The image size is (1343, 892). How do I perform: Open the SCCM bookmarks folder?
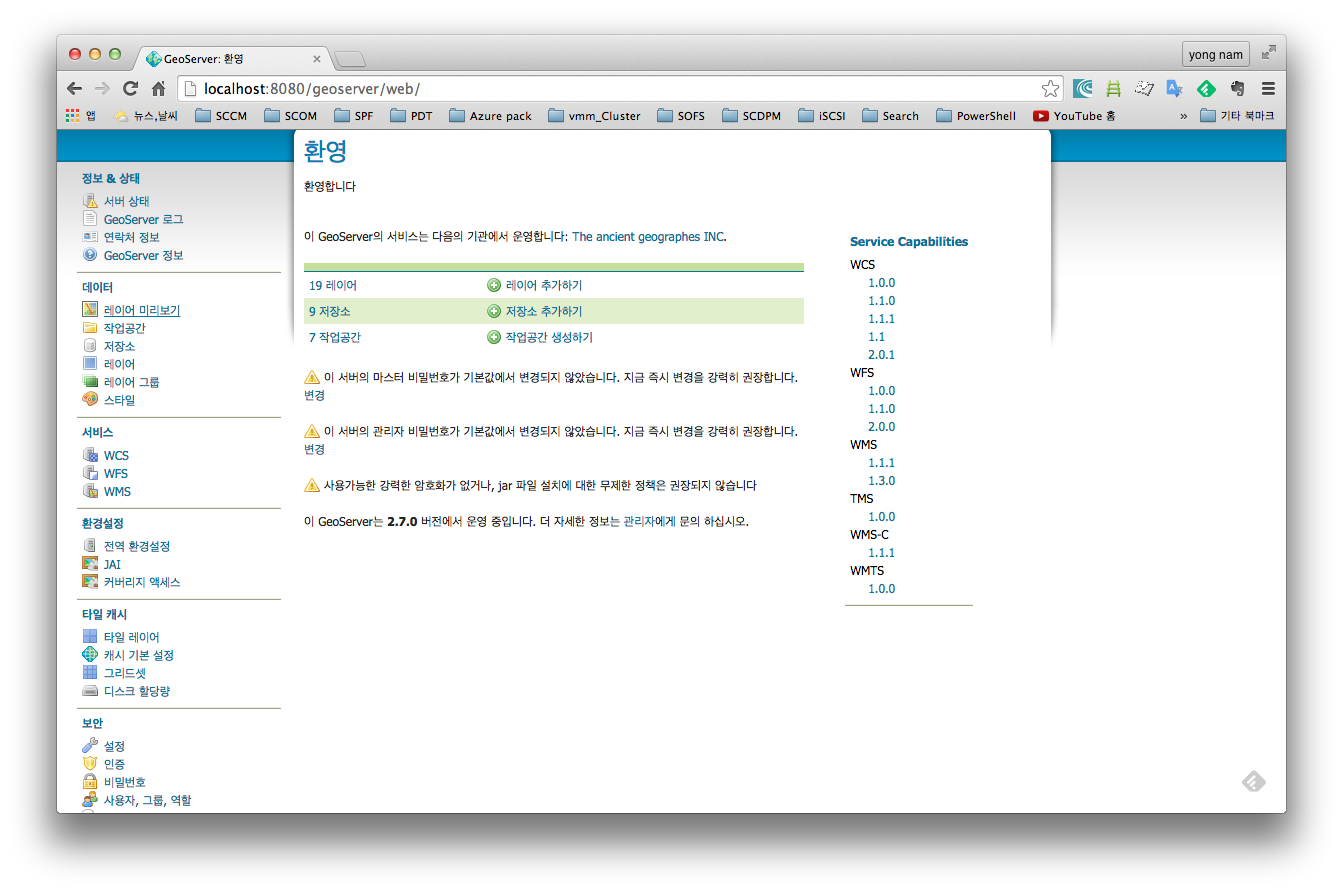pos(221,116)
